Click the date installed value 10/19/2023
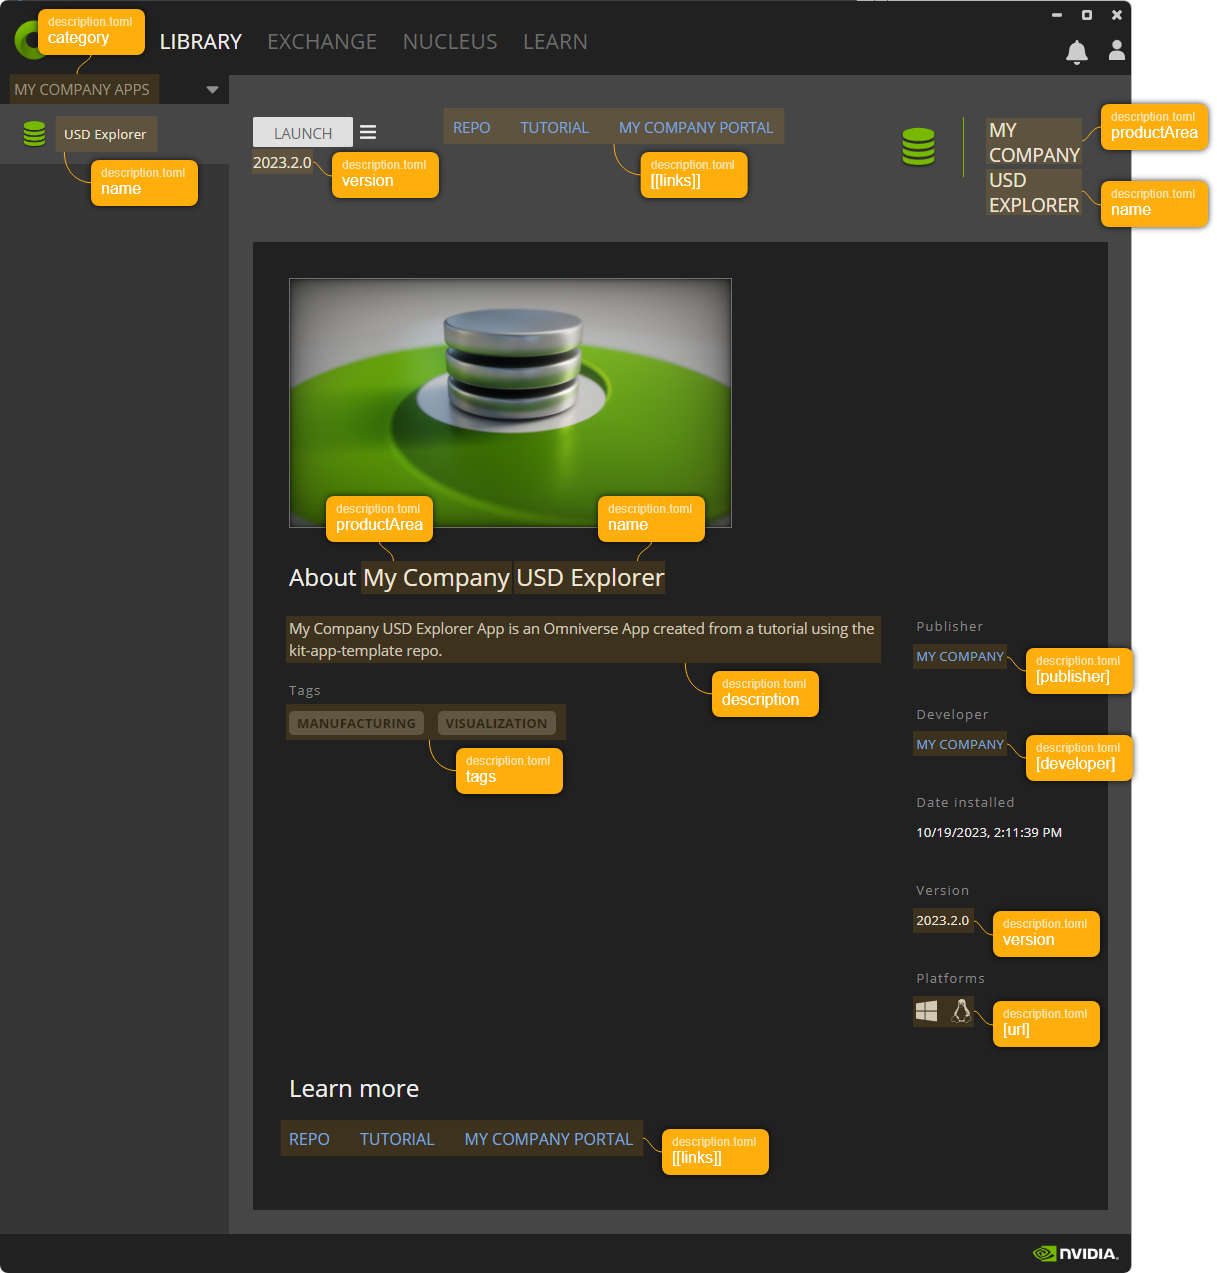Image resolution: width=1217 pixels, height=1273 pixels. point(989,833)
